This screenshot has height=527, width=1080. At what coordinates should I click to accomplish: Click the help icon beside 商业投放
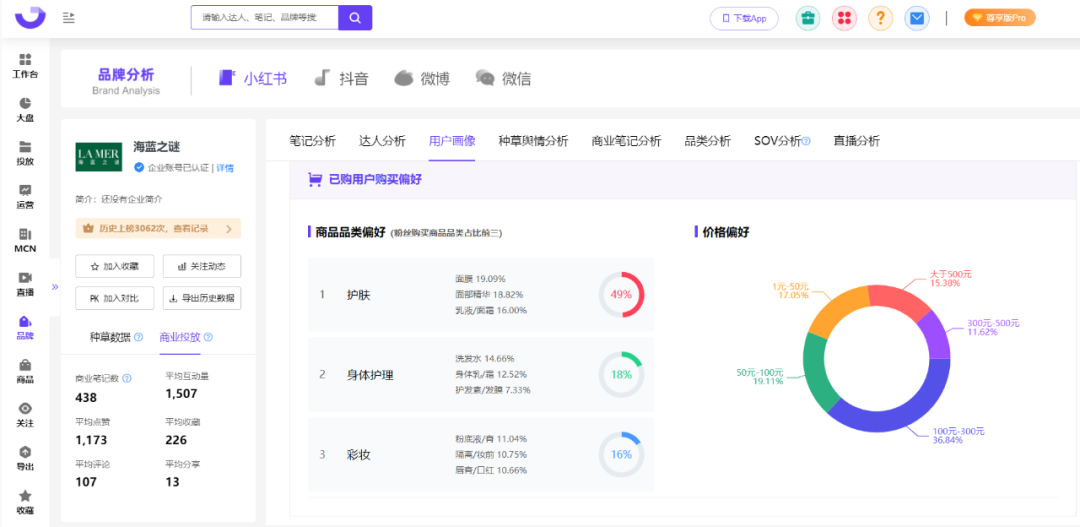209,338
